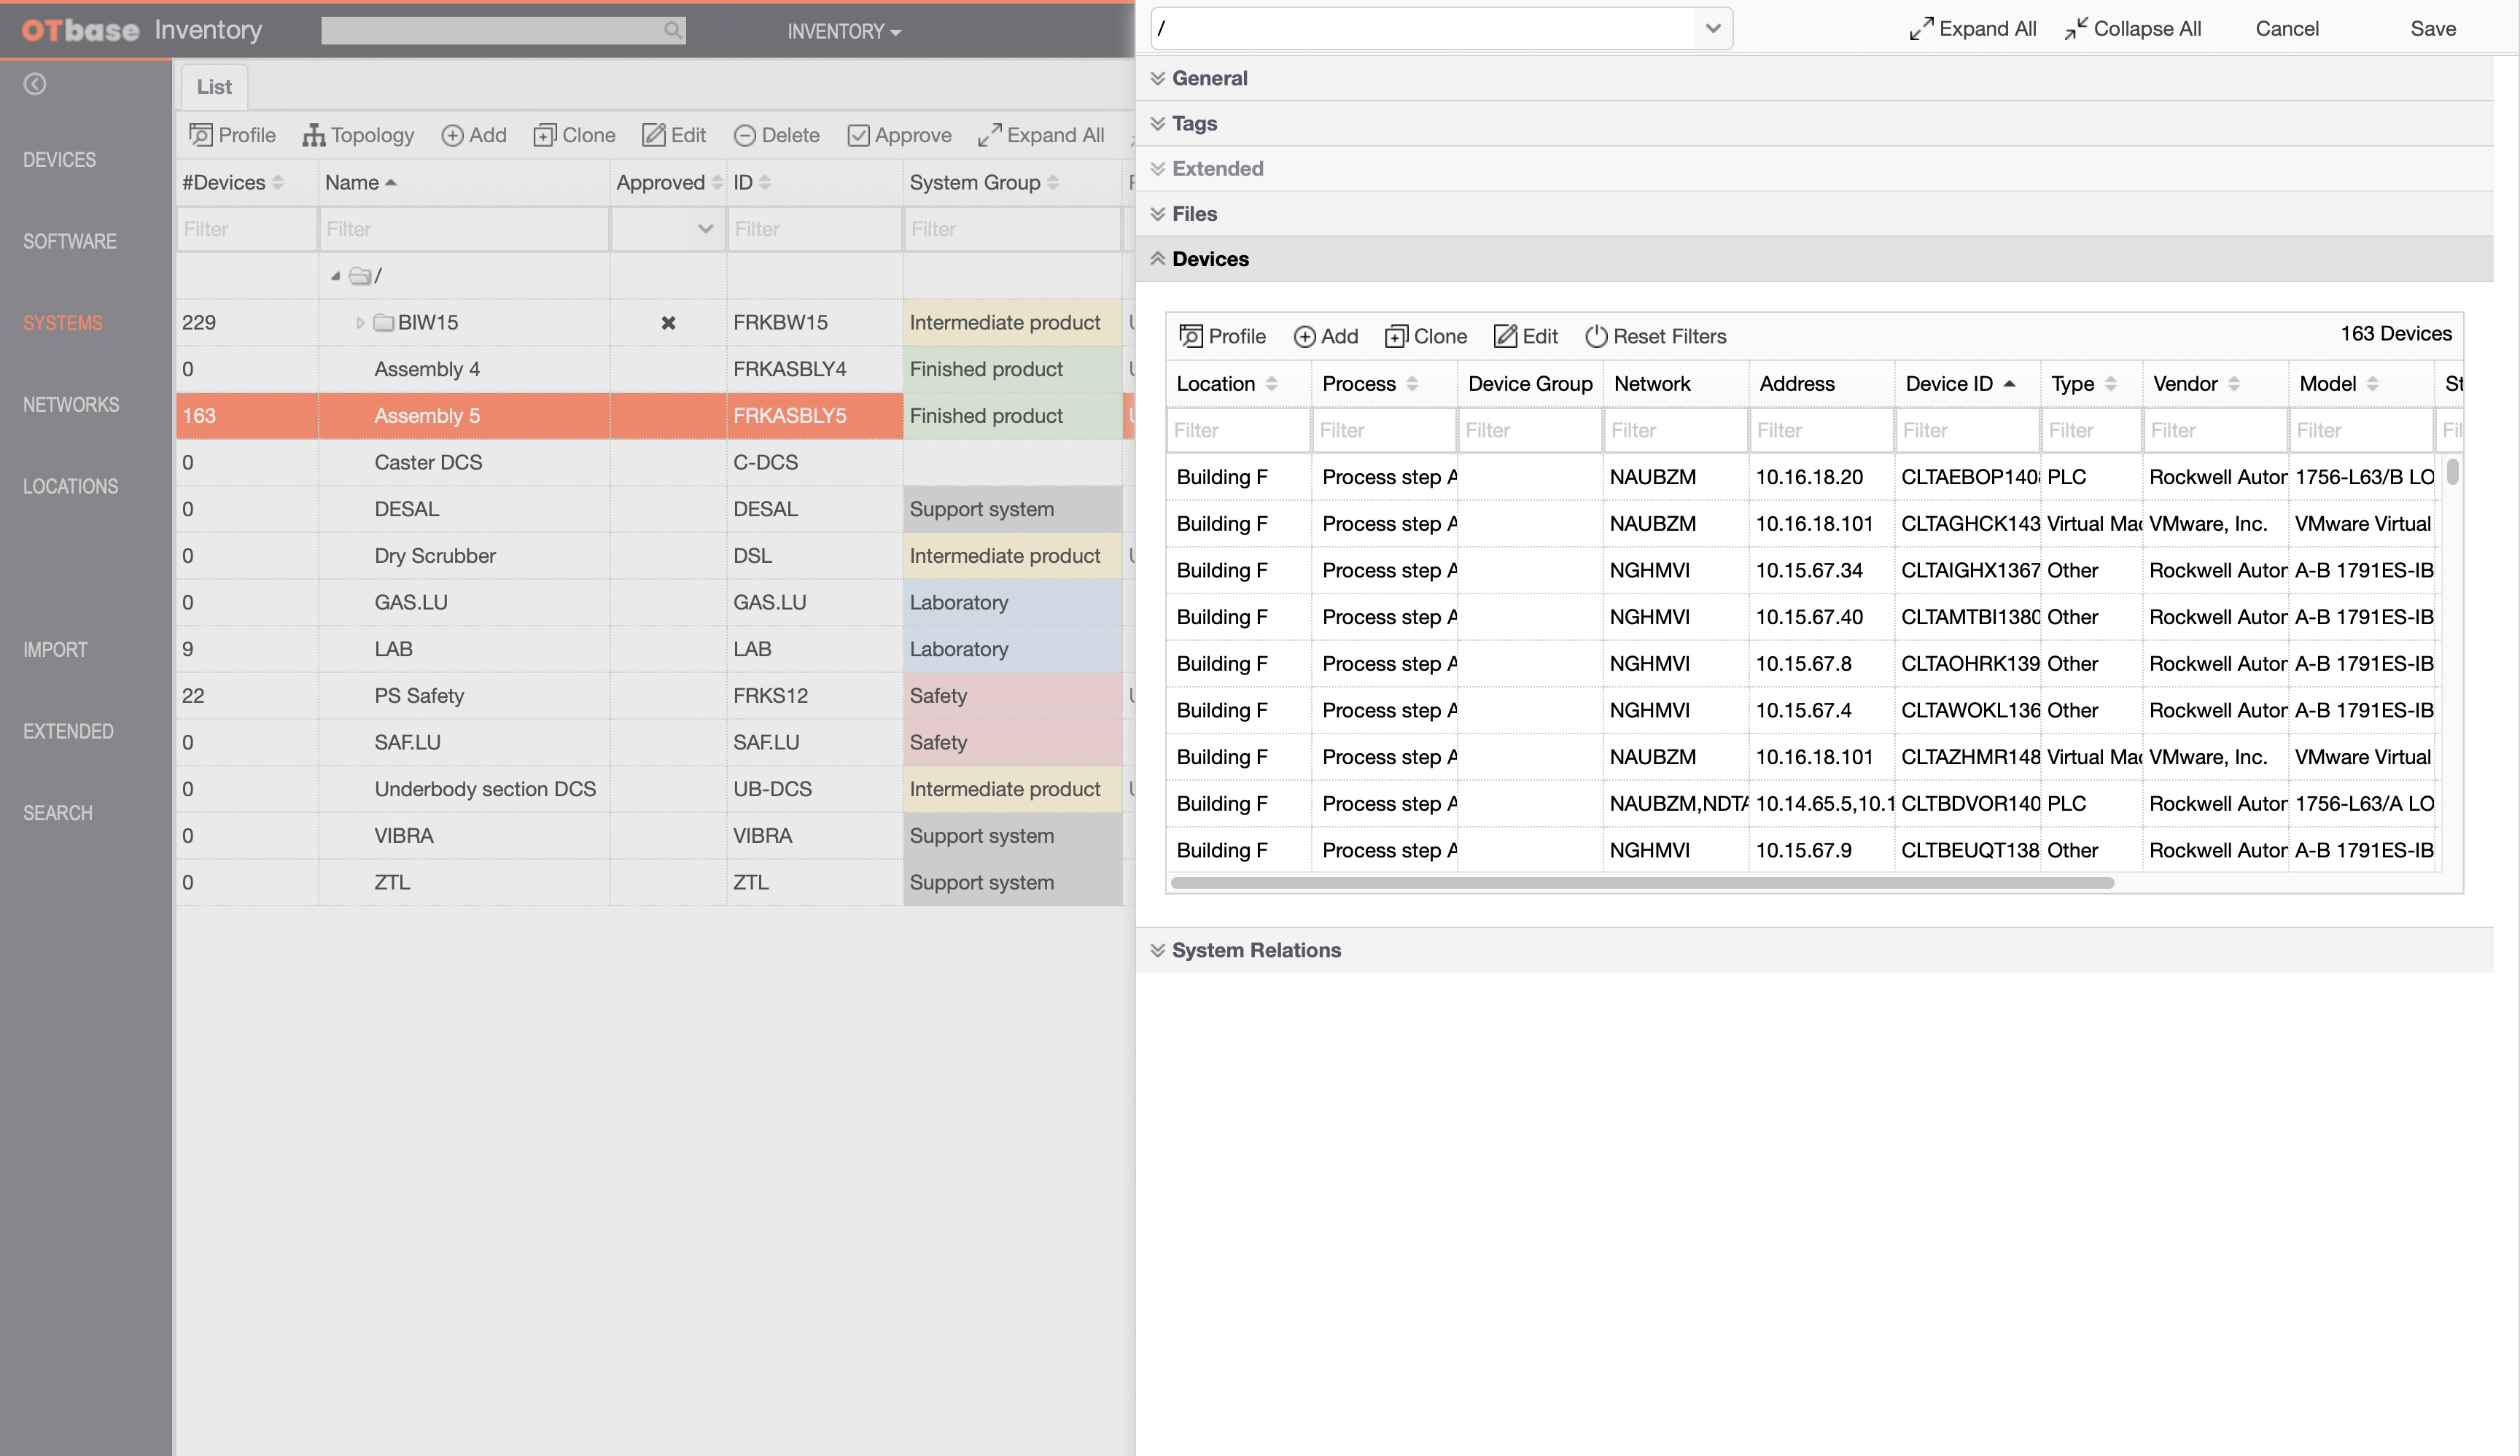Open the Profile view from the Devices panel
This screenshot has height=1456, width=2520.
[1221, 336]
